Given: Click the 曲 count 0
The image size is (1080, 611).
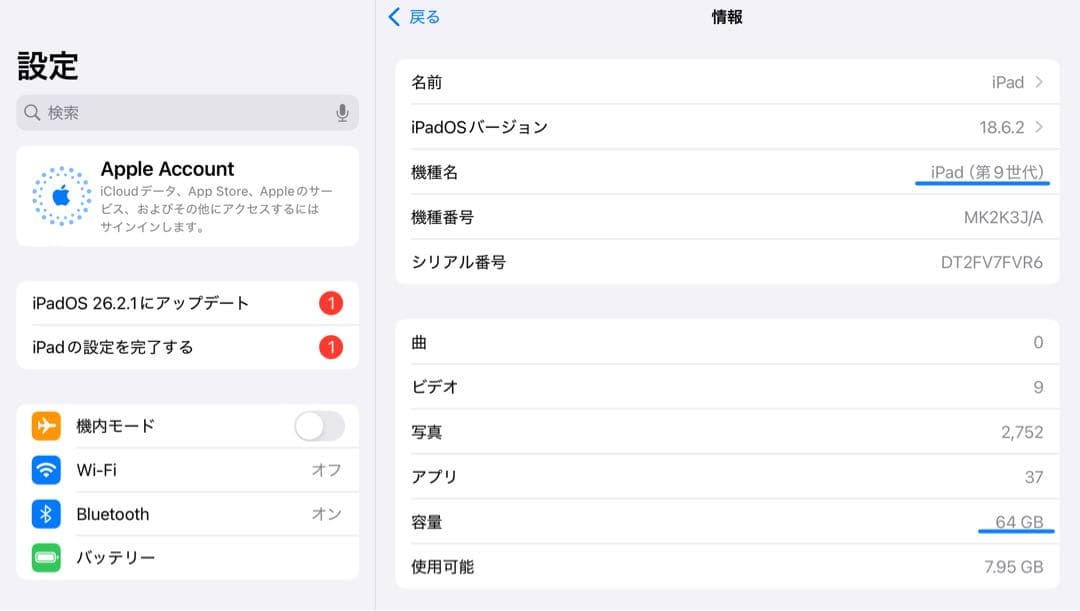Looking at the screenshot, I should click(1038, 342).
